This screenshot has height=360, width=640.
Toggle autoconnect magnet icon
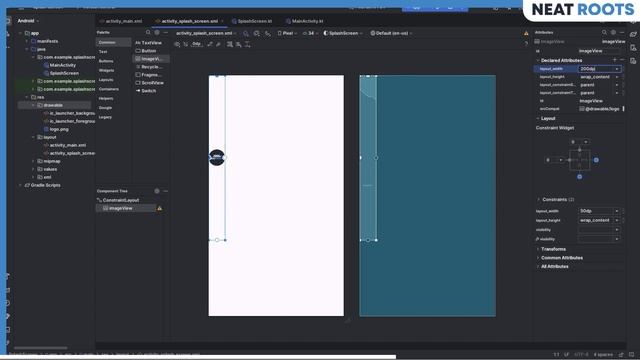pyautogui.click(x=186, y=44)
